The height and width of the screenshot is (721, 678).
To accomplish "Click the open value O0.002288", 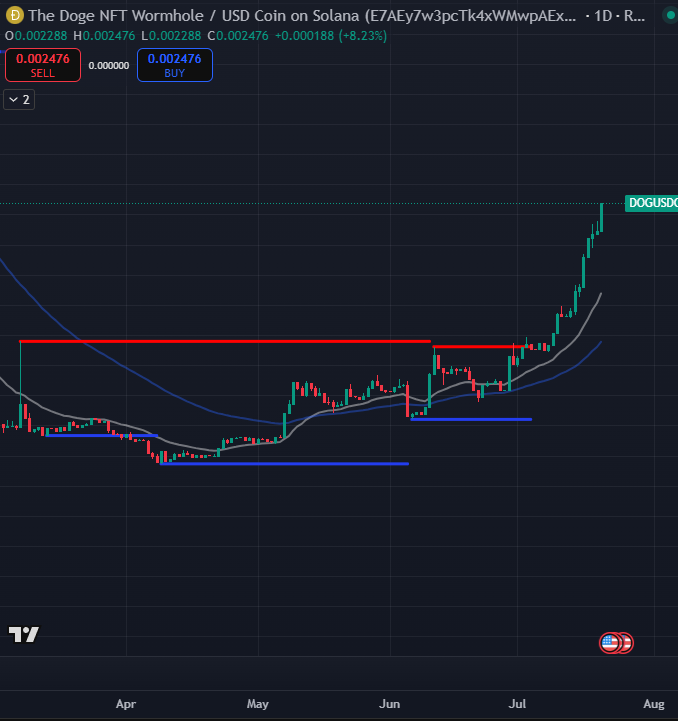I will 36,36.
